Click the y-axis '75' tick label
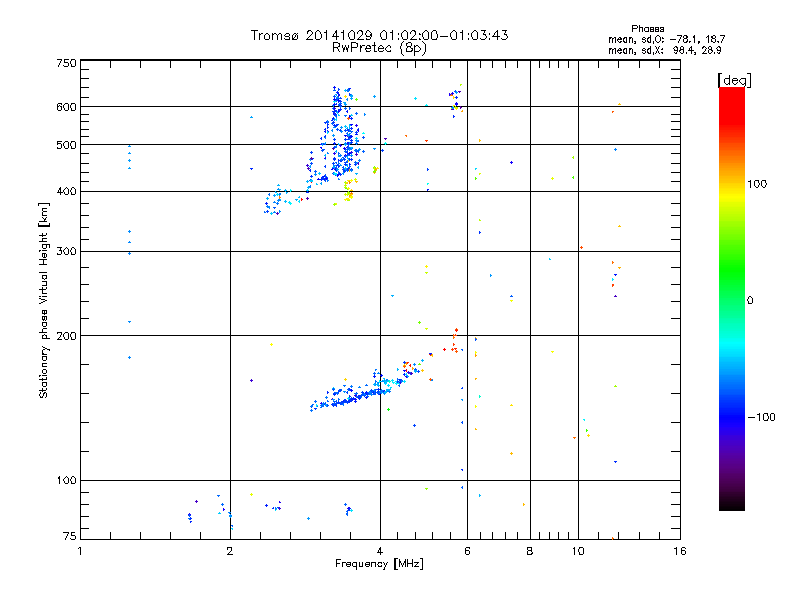 [x=70, y=536]
